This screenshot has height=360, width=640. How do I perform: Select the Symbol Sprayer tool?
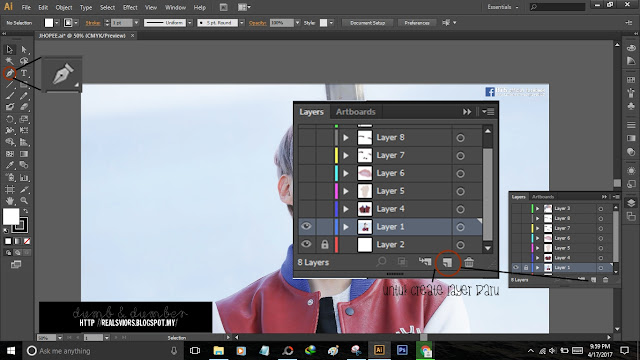point(9,178)
